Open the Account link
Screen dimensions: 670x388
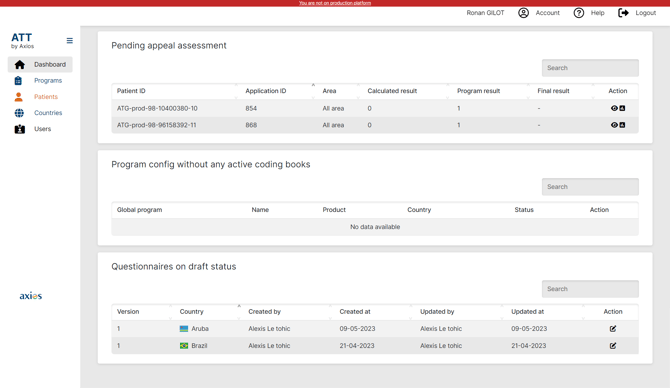point(547,13)
